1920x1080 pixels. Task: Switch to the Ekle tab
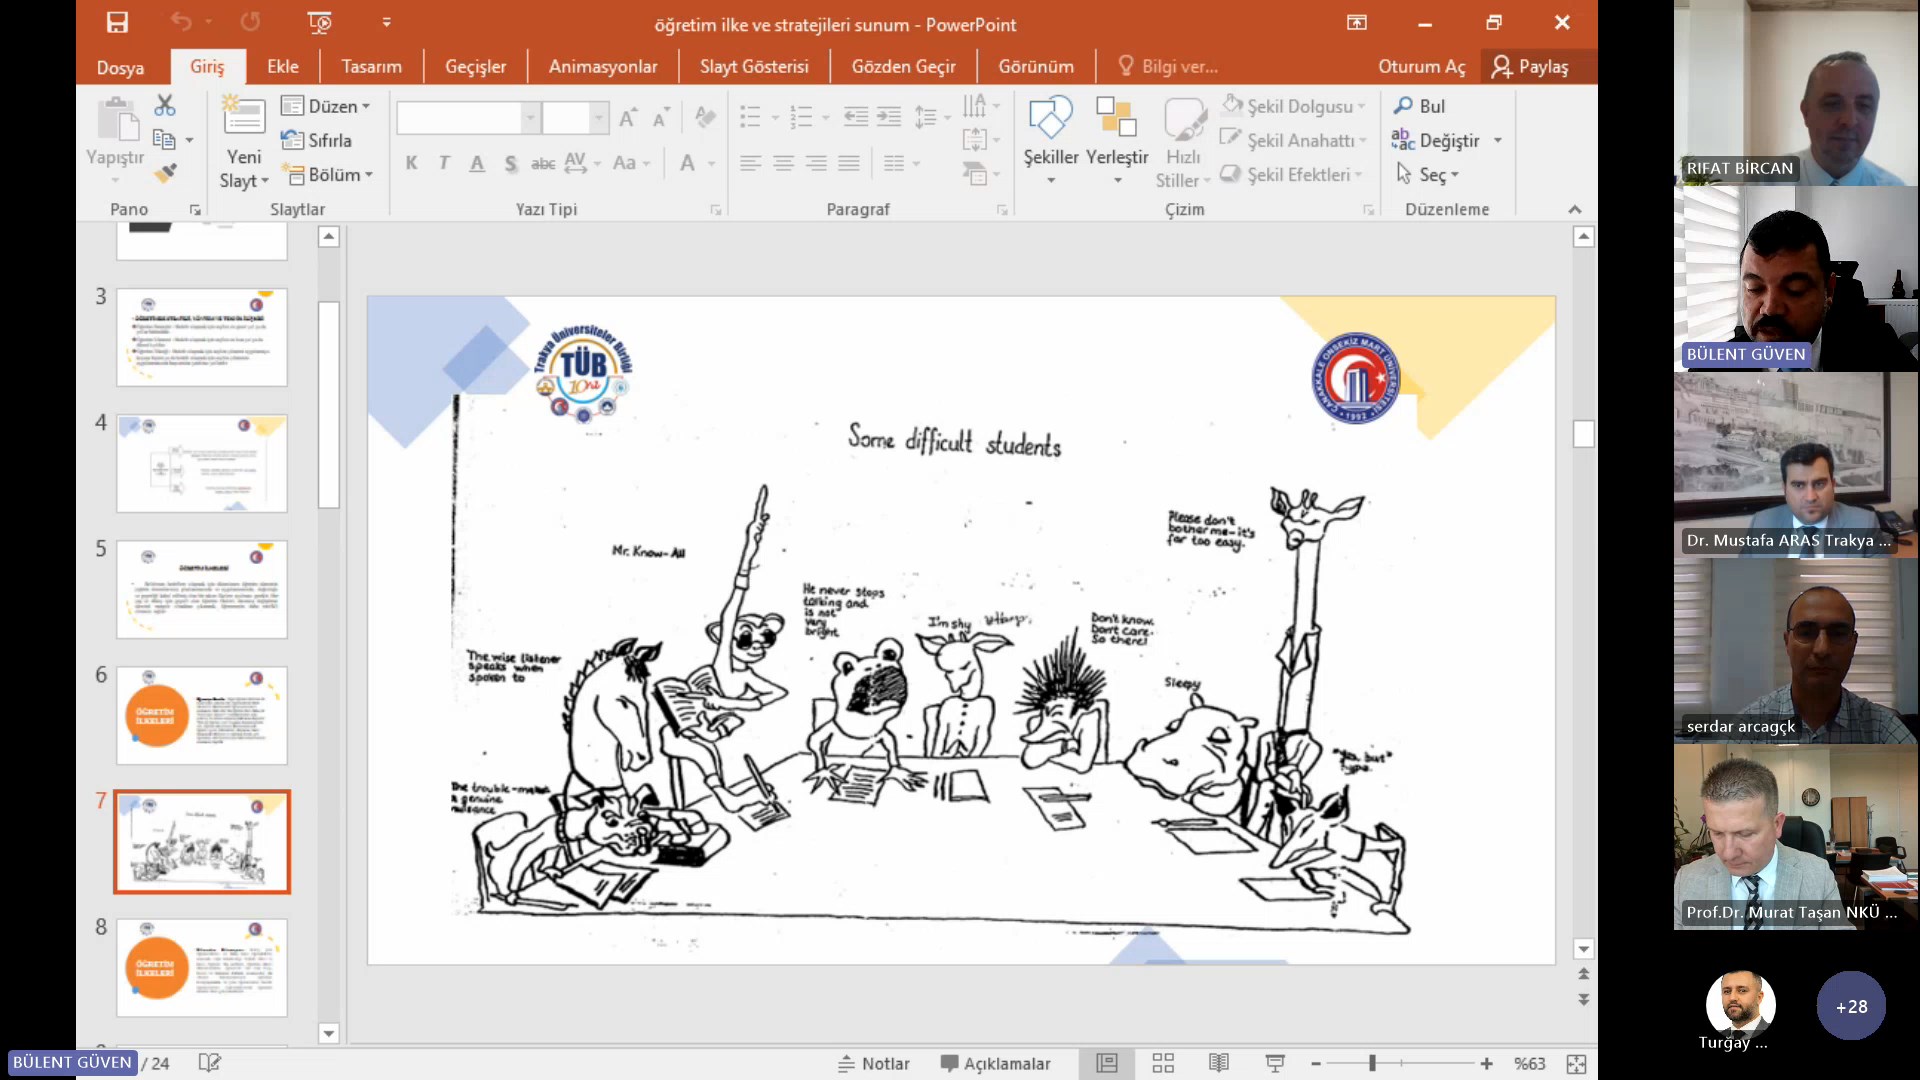[283, 66]
